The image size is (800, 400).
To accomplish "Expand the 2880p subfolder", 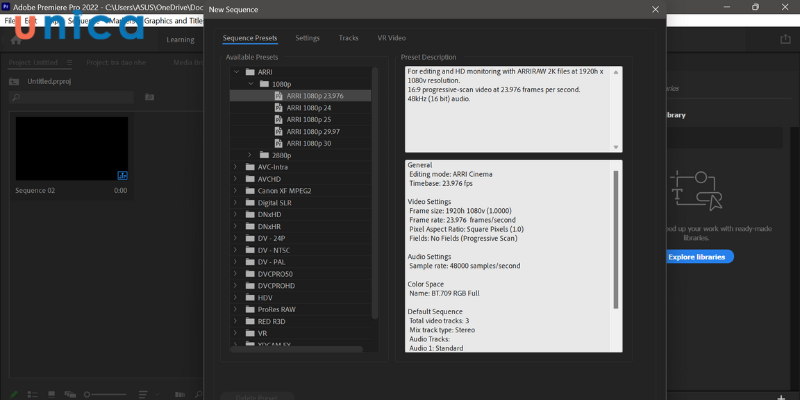I will [250, 155].
